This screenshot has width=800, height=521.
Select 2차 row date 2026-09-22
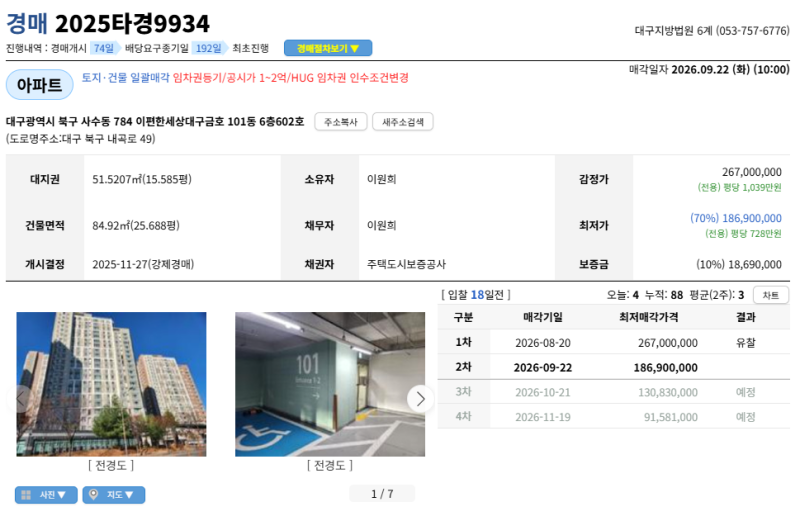pyautogui.click(x=543, y=367)
